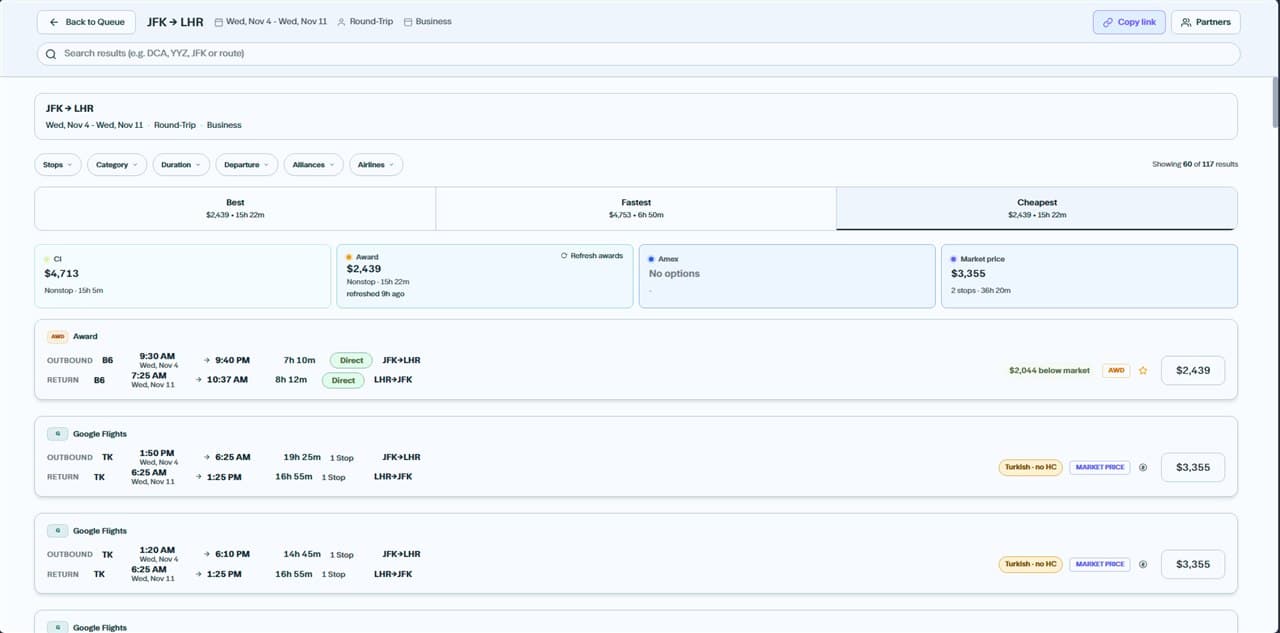This screenshot has height=633, width=1280.
Task: Click Turkish - no HC tag on 1:20 AM flight
Action: 1031,564
